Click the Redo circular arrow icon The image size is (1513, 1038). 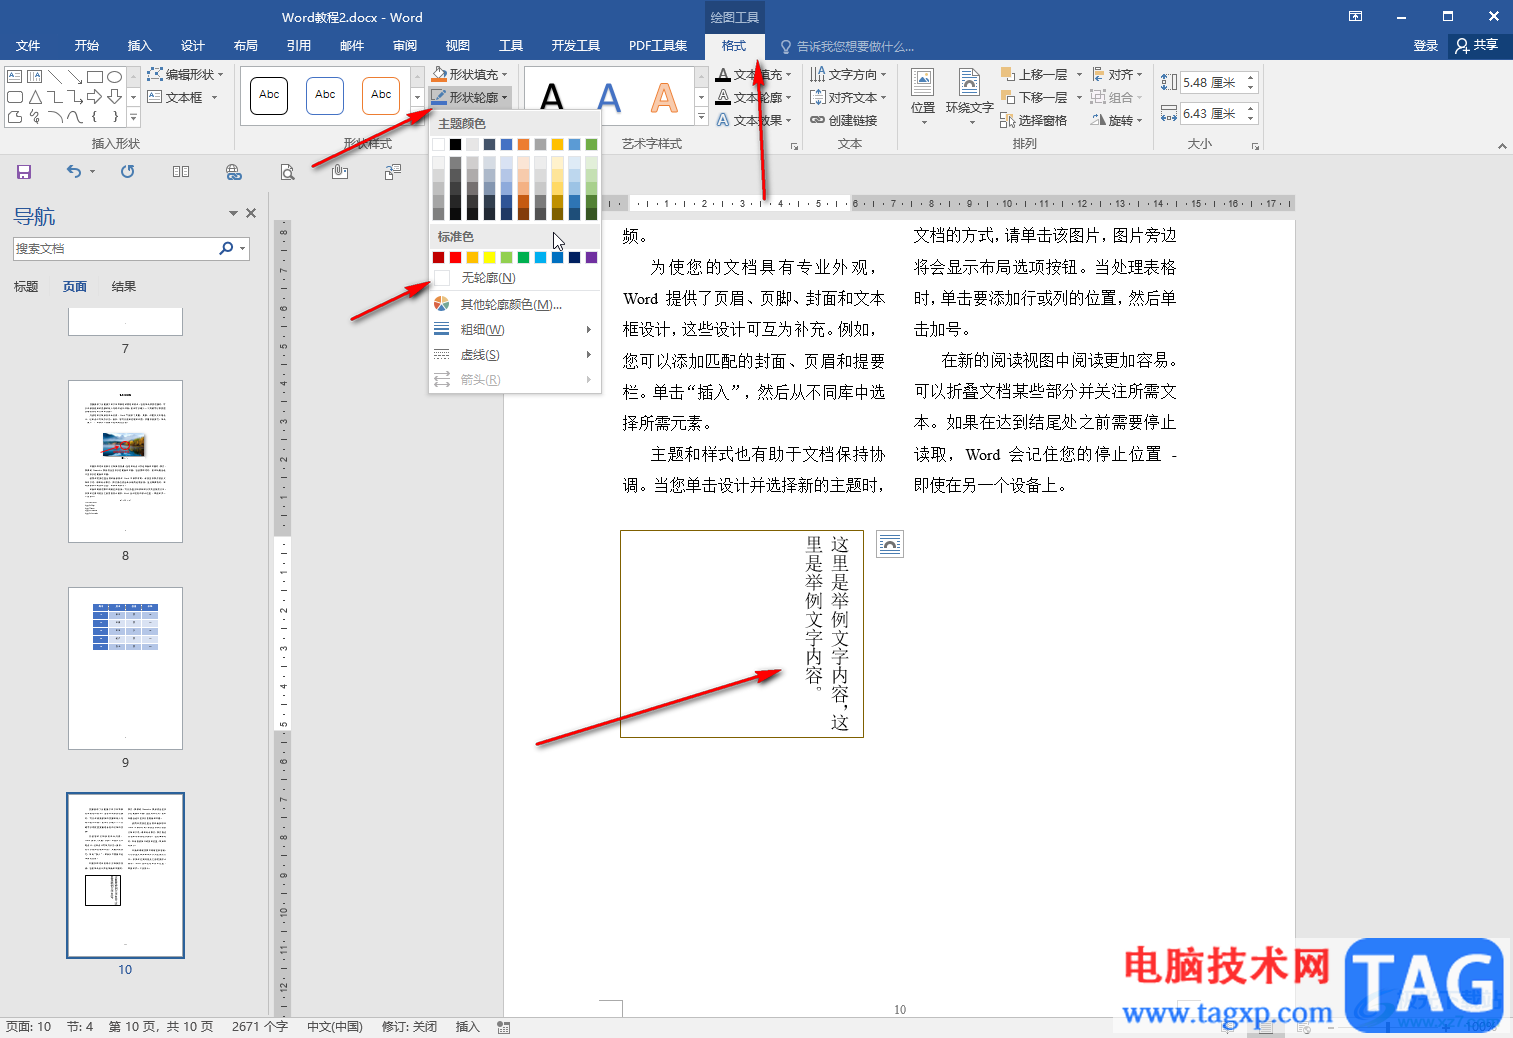(127, 172)
